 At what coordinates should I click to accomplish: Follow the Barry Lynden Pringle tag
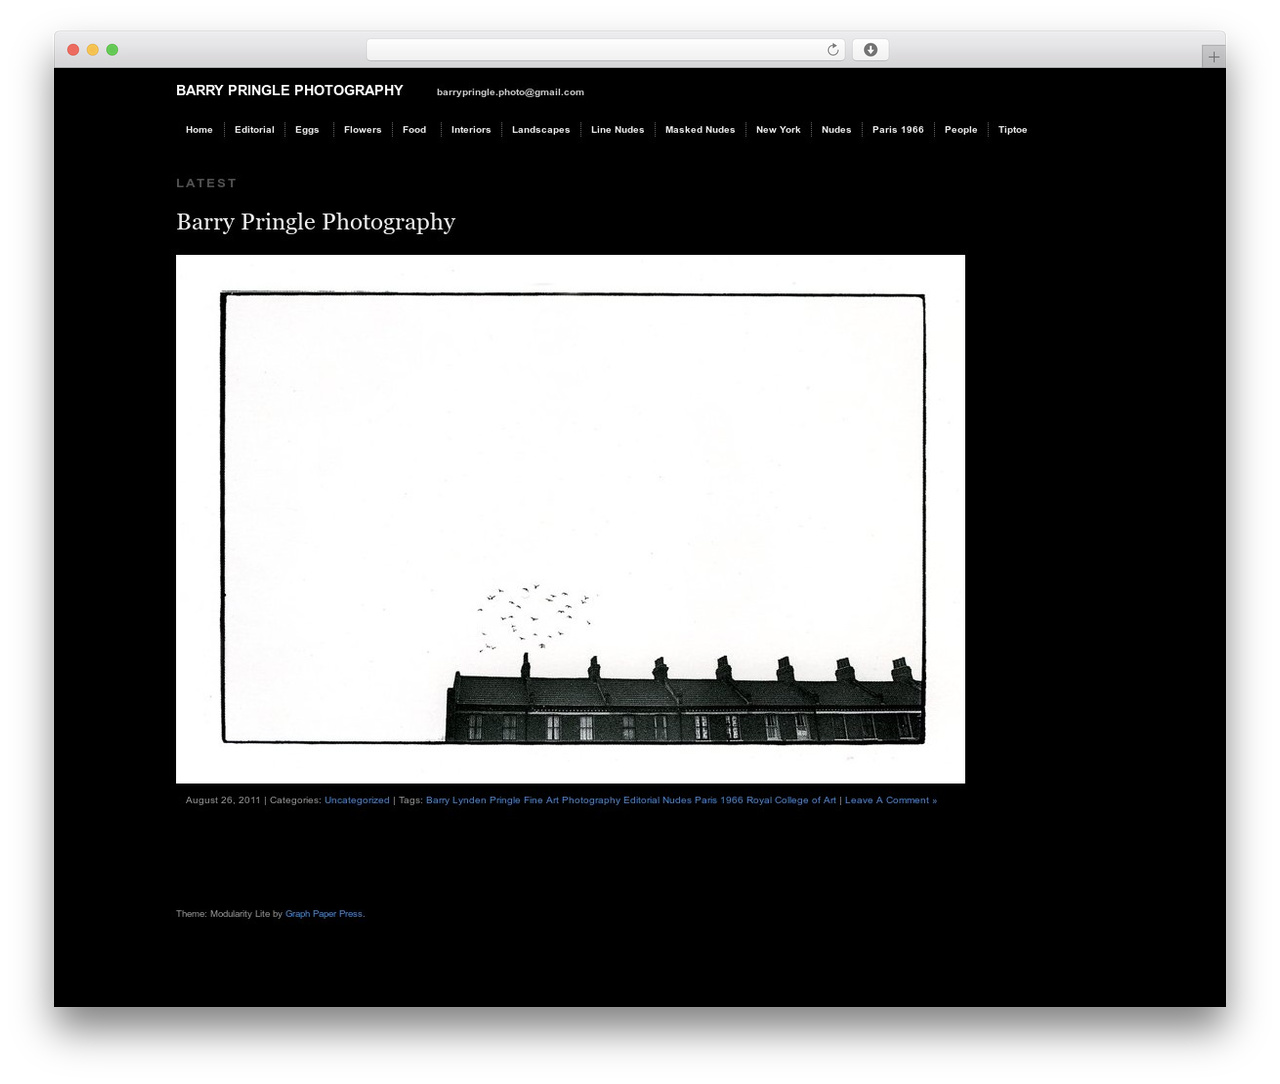tap(473, 800)
